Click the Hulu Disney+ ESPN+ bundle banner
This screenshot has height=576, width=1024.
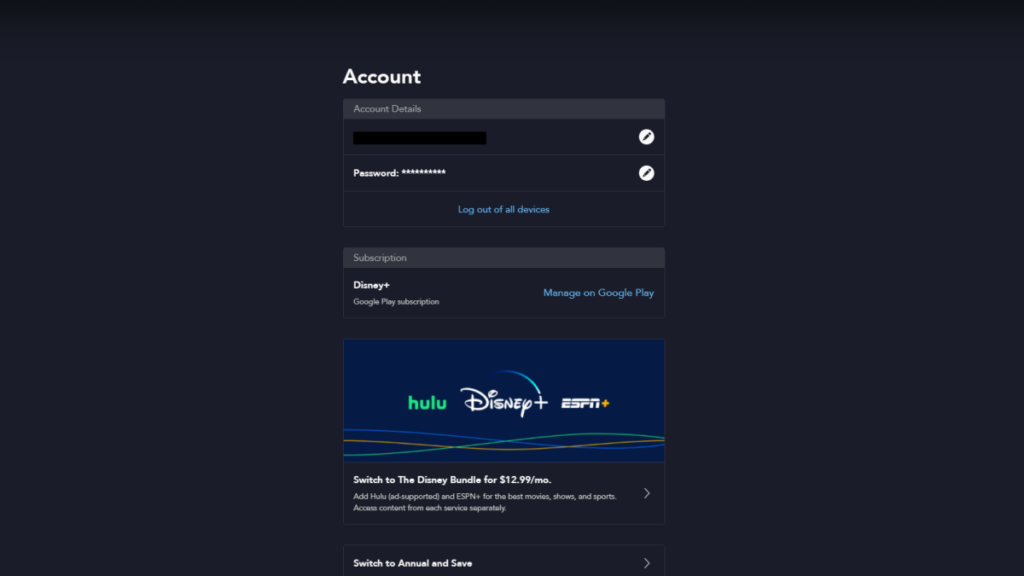504,400
